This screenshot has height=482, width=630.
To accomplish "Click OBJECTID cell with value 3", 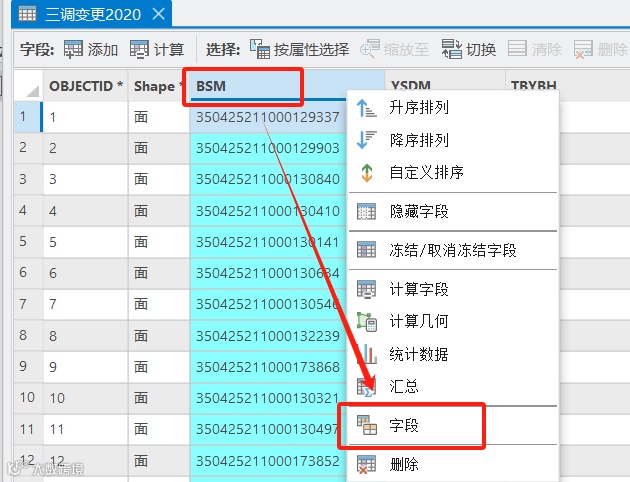I will 85,179.
